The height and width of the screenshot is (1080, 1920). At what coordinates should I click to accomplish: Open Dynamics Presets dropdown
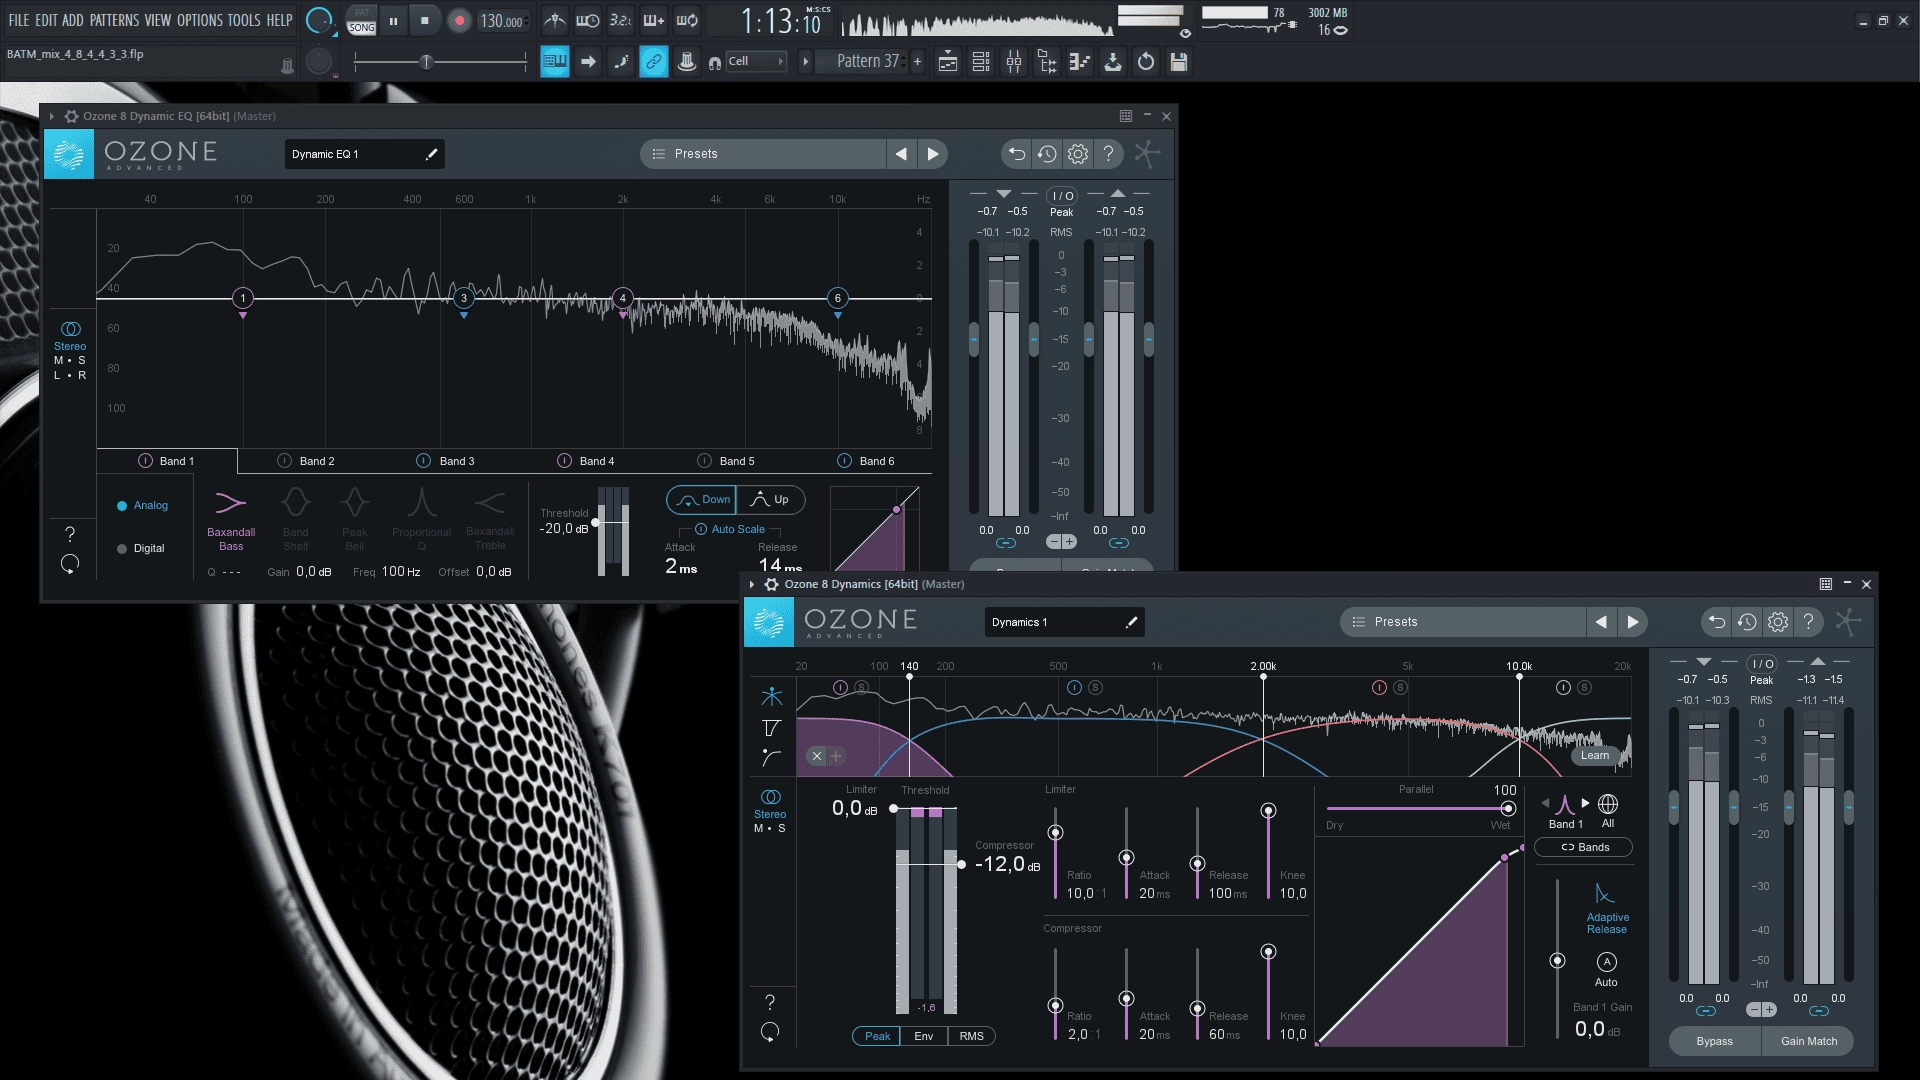coord(1462,622)
